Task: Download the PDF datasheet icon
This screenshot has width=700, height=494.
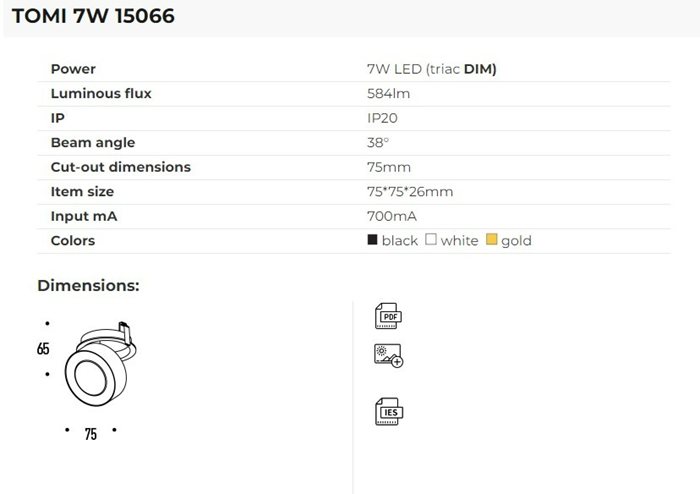Action: pos(388,316)
